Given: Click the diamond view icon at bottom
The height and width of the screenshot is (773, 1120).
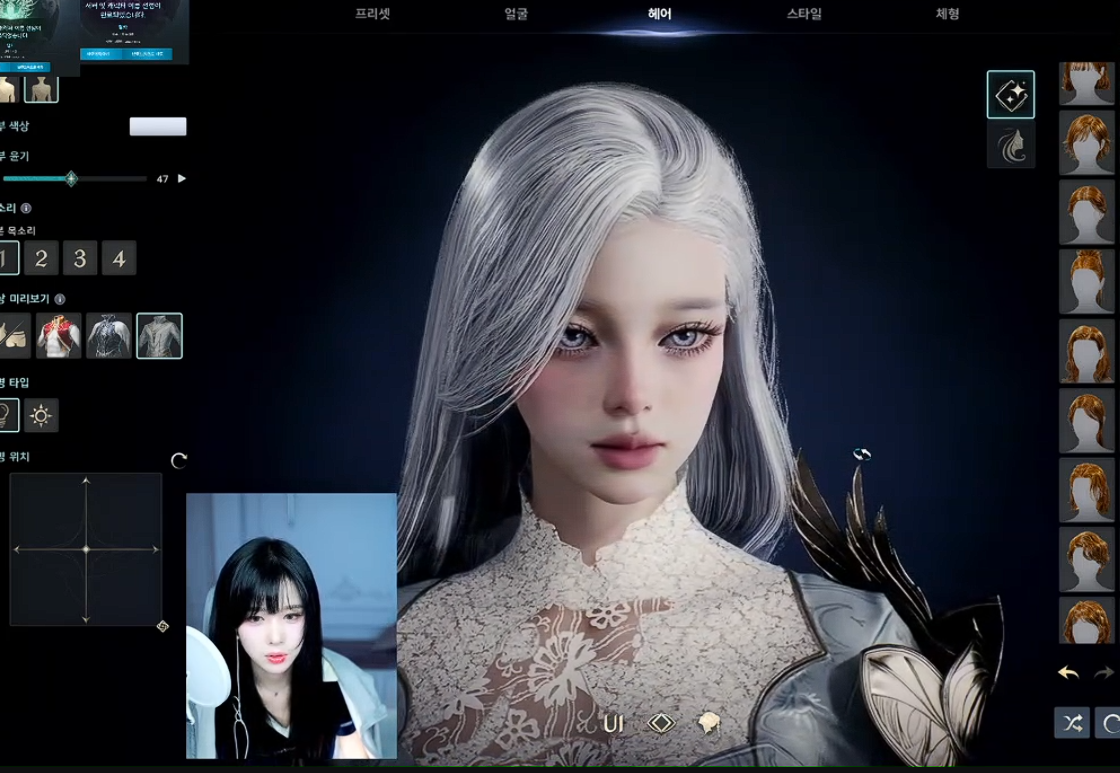Looking at the screenshot, I should coord(661,723).
